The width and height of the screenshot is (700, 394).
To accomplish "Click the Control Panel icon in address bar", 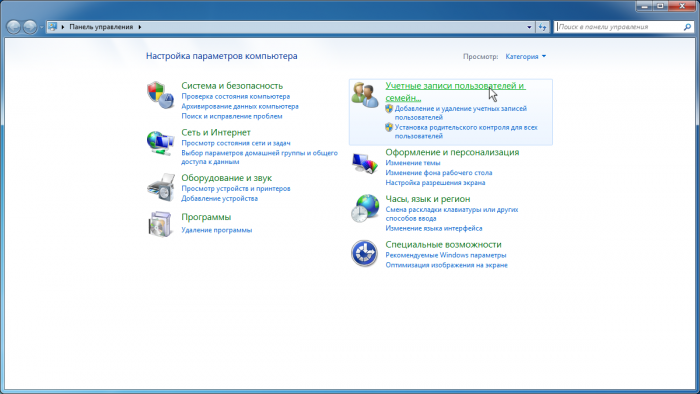I will click(x=53, y=27).
